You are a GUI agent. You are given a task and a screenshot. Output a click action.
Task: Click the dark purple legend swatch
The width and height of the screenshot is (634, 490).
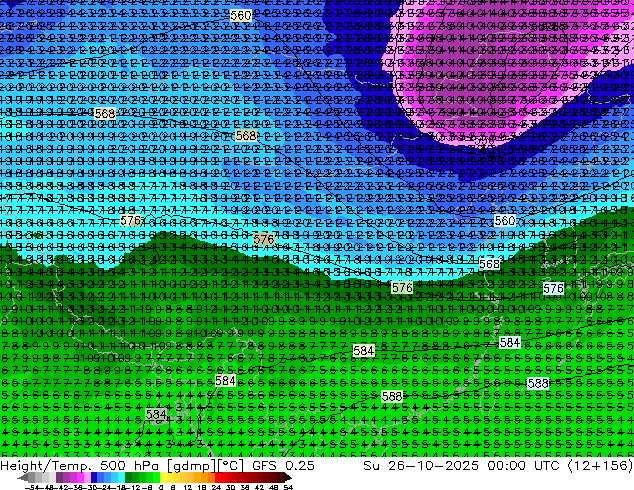pyautogui.click(x=59, y=477)
